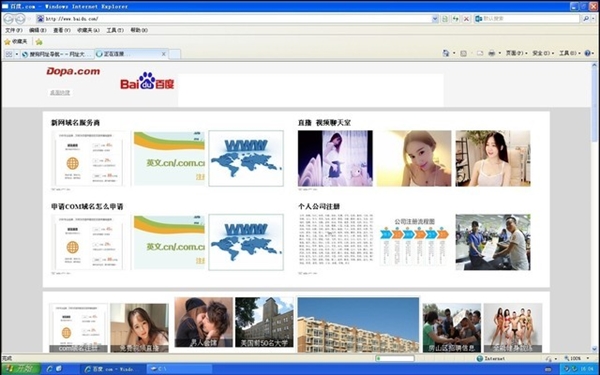Click the home icon in command bar
600x375 pixels.
point(446,53)
